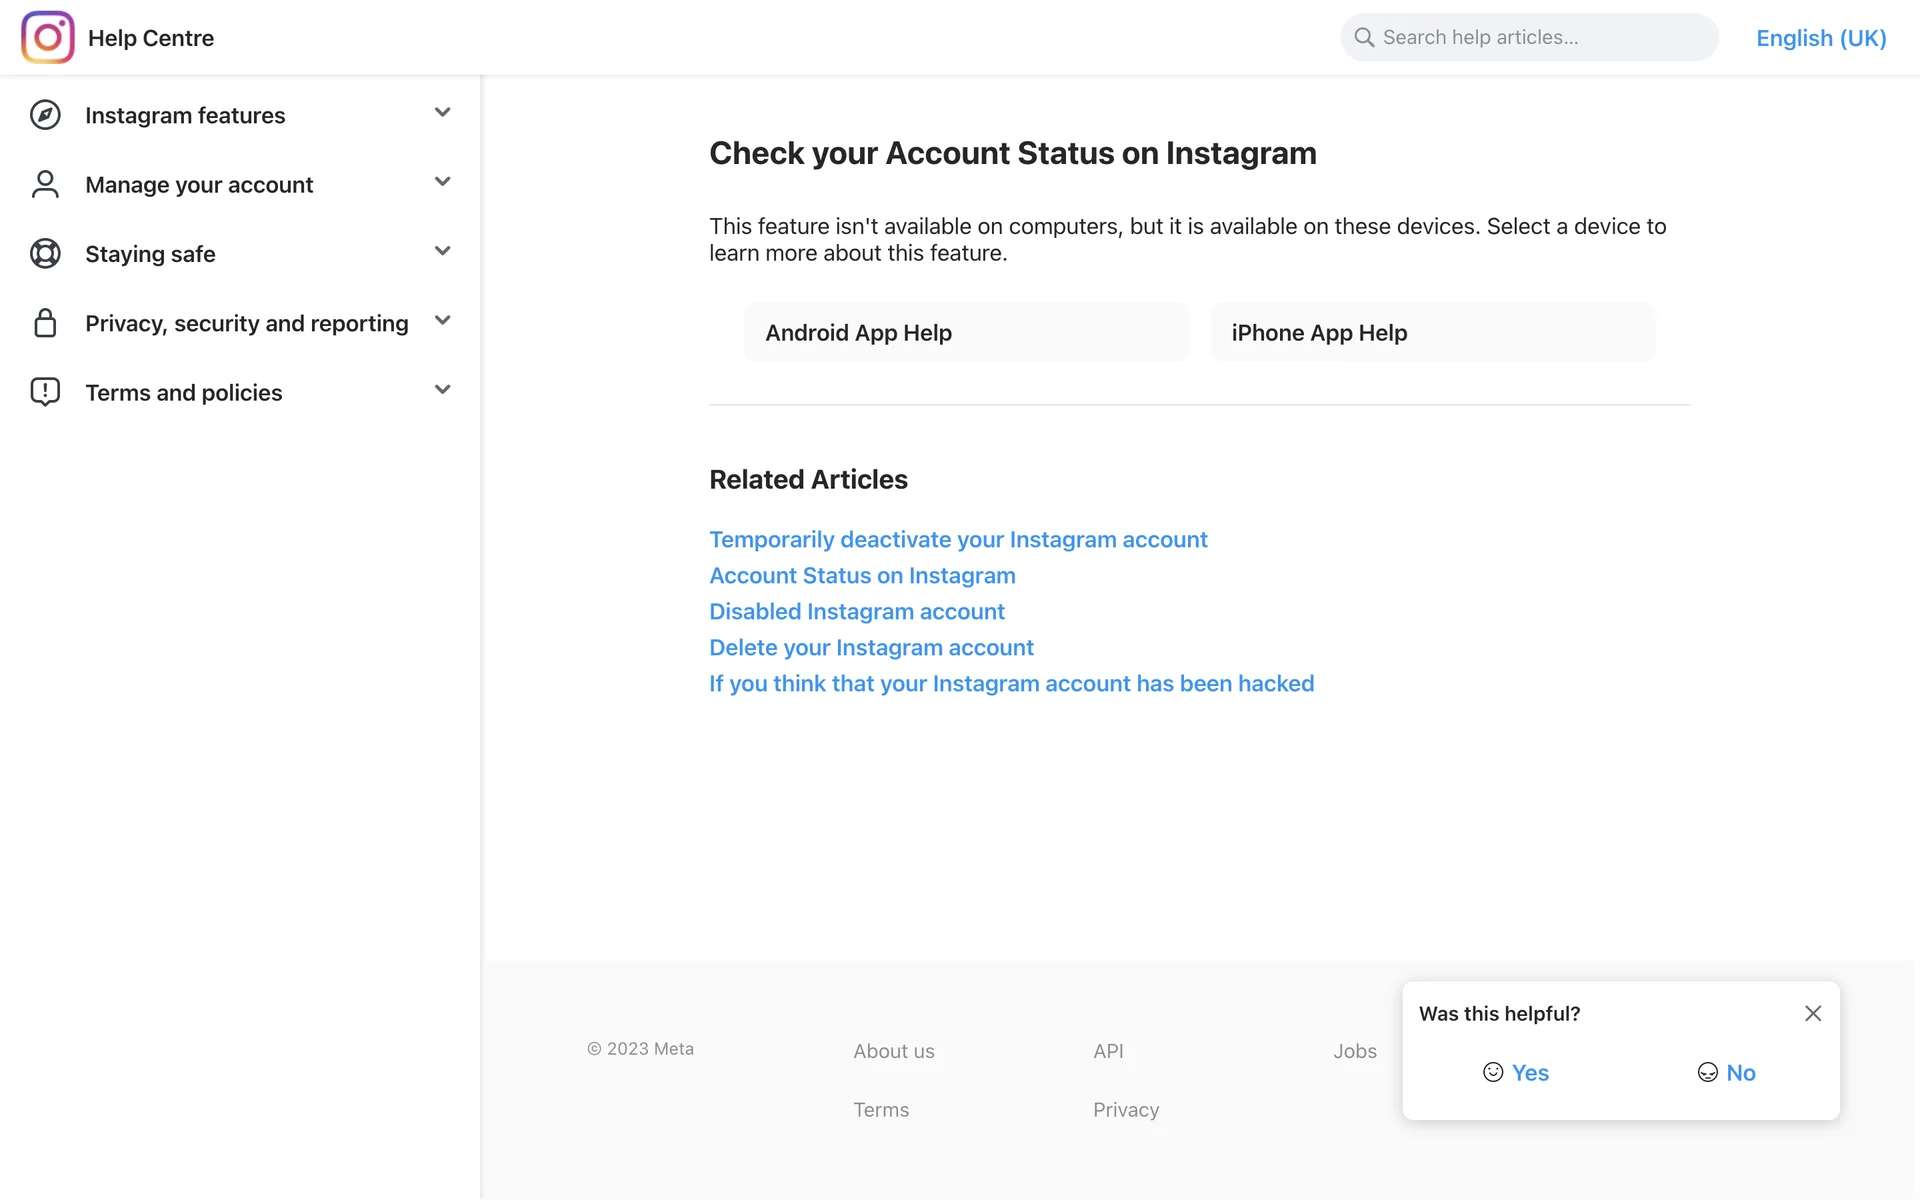Open Privacy, security and reporting section
This screenshot has width=1920, height=1200.
(246, 323)
